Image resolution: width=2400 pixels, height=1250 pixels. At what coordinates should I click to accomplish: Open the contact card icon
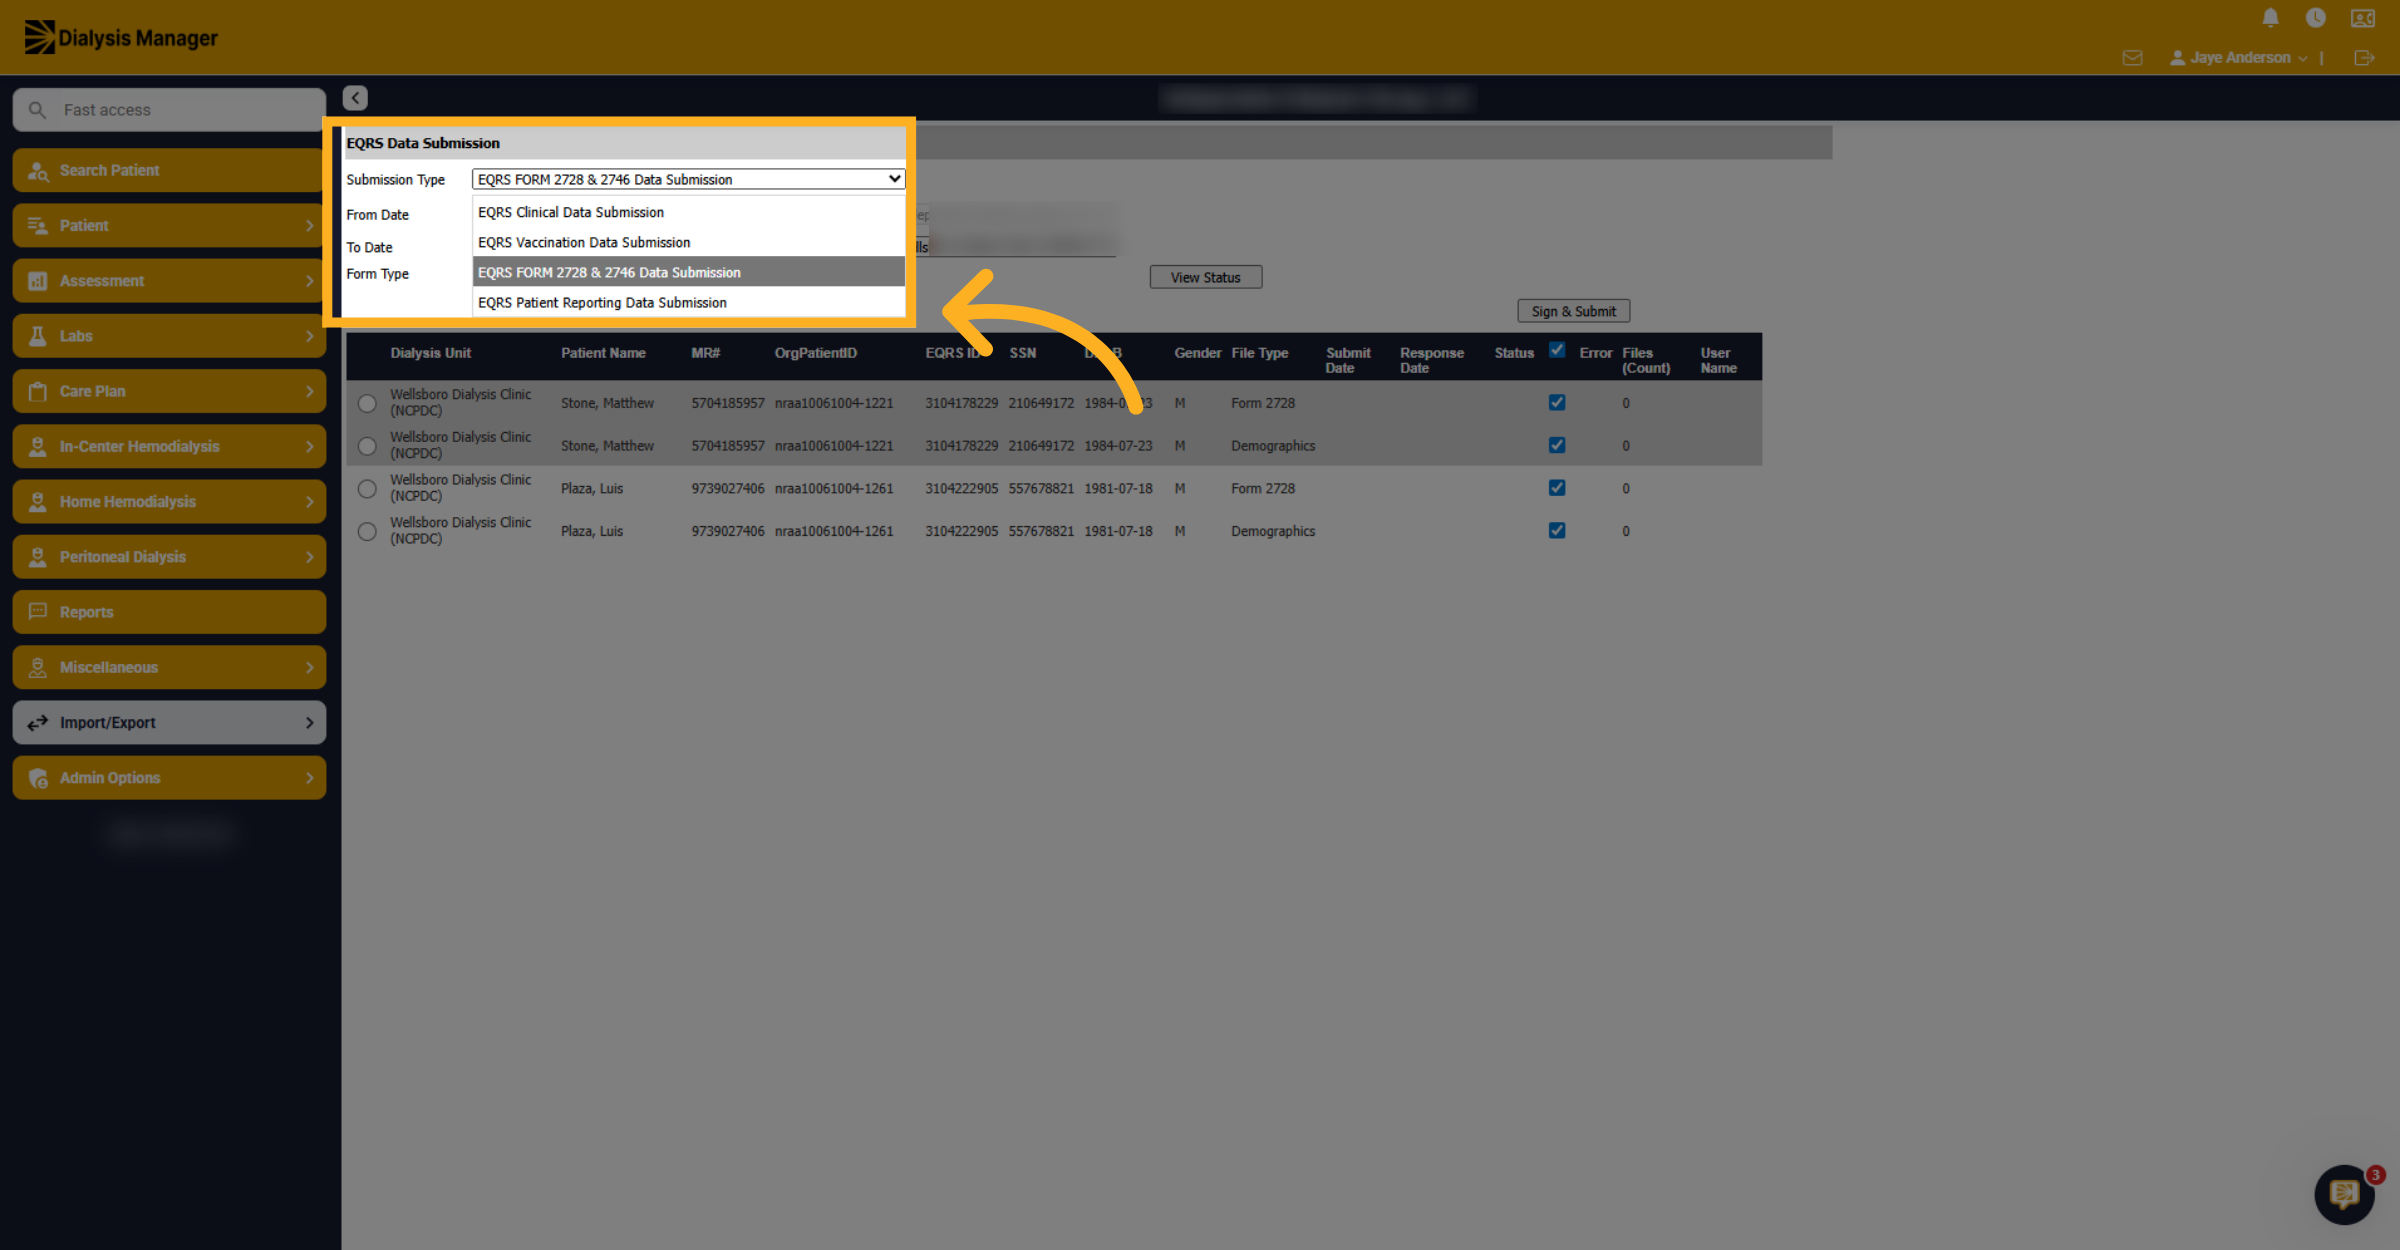[2363, 18]
